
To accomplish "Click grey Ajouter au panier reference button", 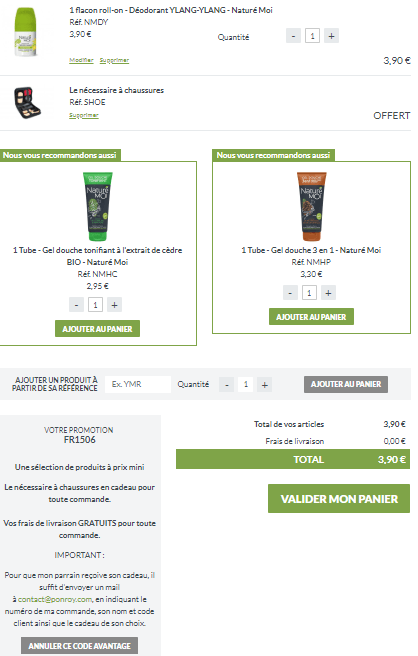I will pyautogui.click(x=346, y=384).
